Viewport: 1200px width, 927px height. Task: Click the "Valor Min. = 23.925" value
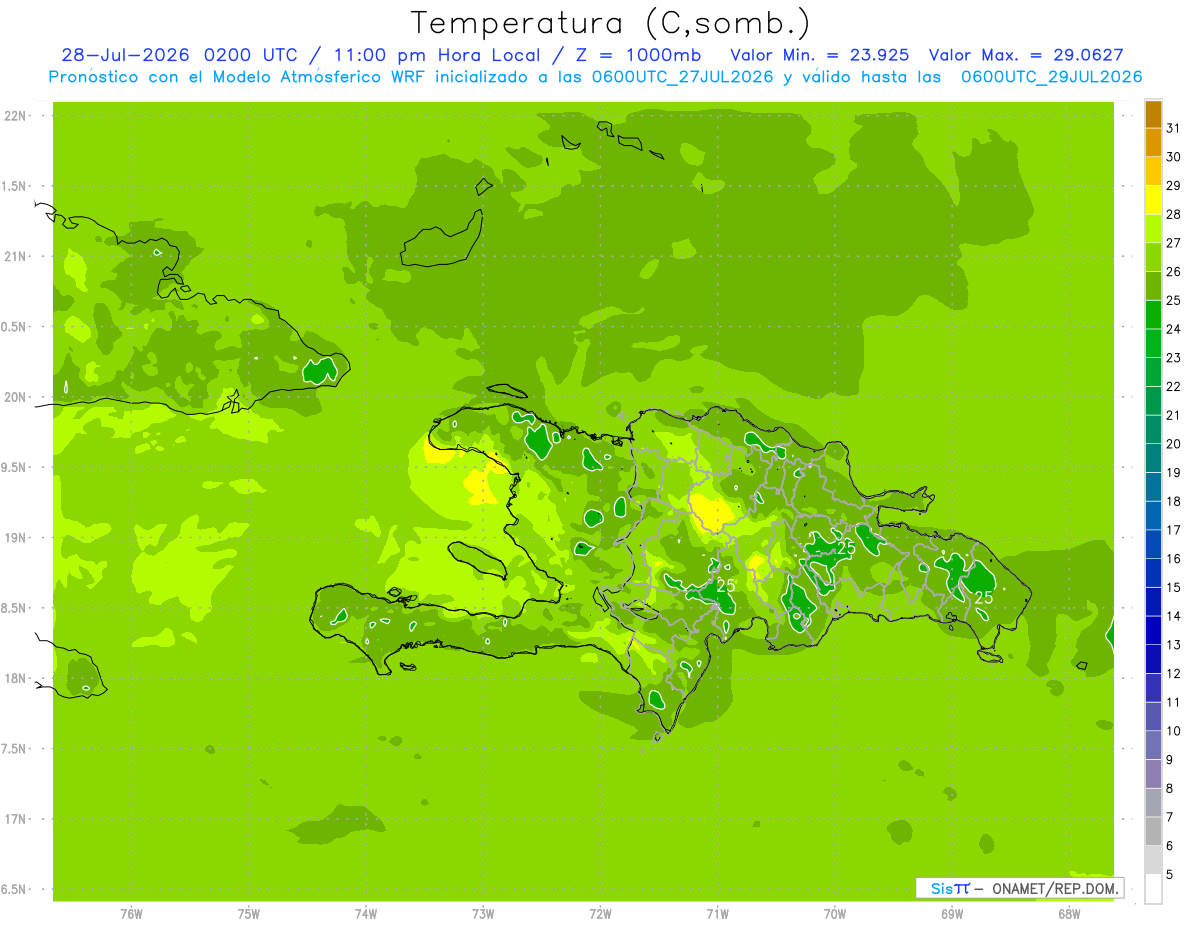[820, 55]
